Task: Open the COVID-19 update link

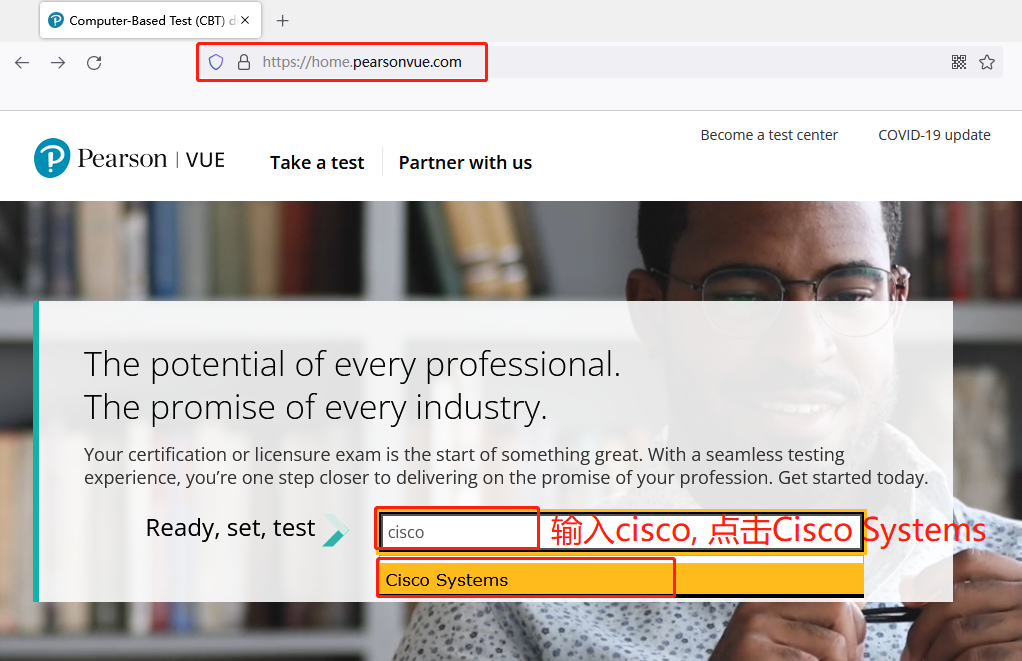Action: [934, 135]
